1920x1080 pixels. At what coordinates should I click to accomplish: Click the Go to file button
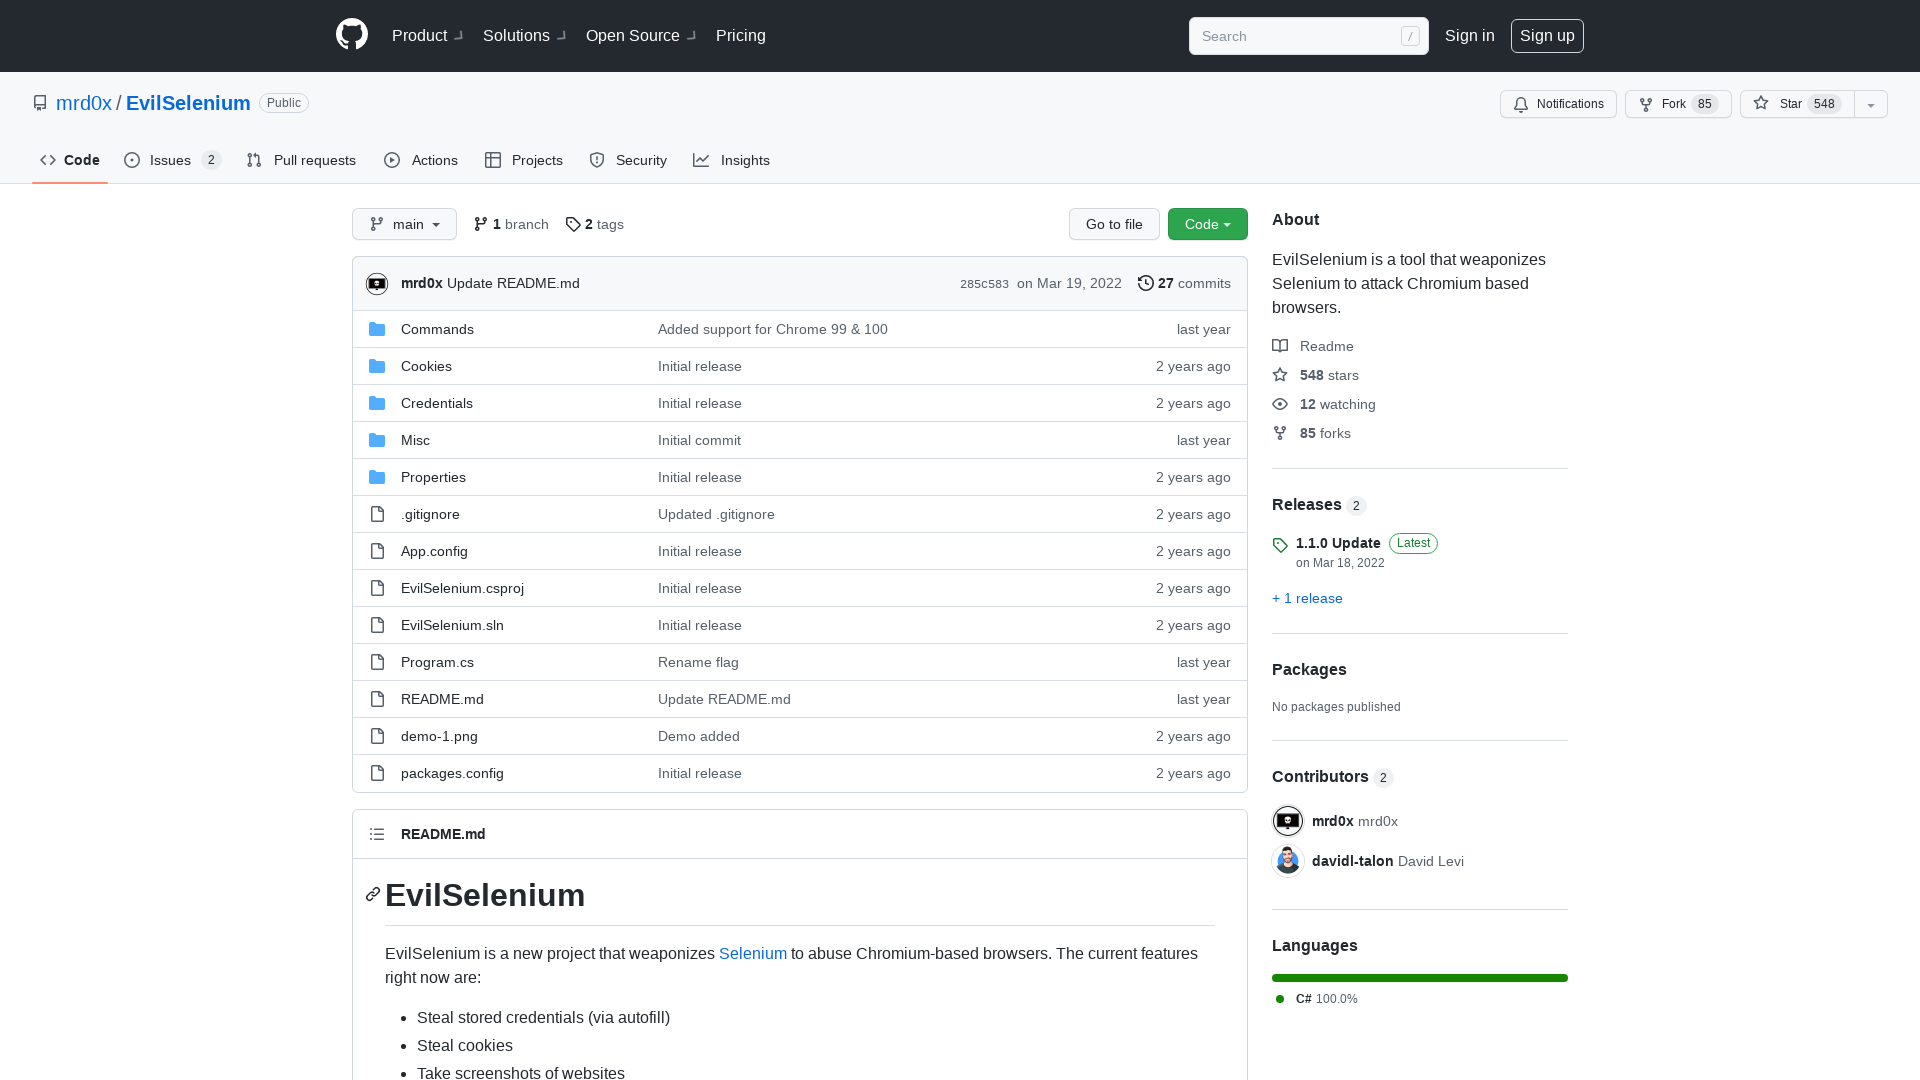[x=1114, y=224]
